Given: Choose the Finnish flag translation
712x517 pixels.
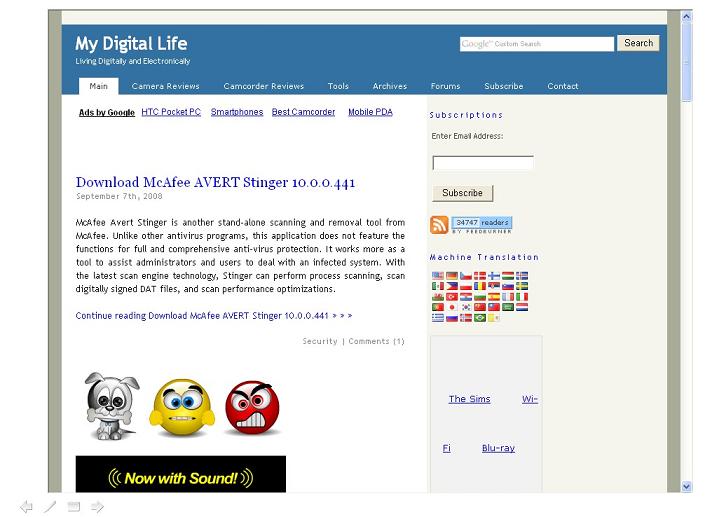Looking at the screenshot, I should [x=494, y=276].
